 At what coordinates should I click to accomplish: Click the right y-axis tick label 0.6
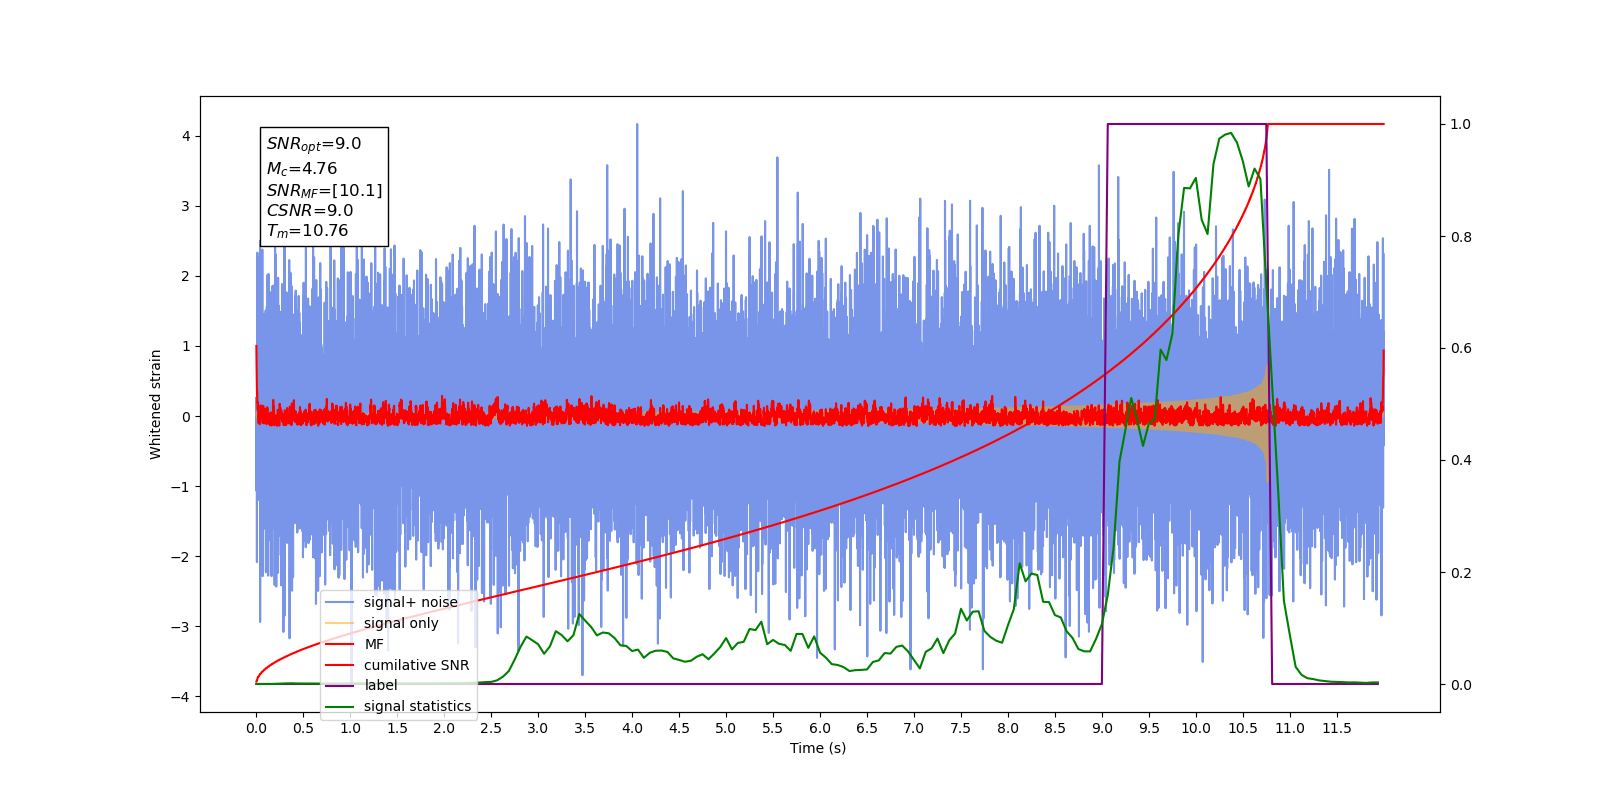1461,348
